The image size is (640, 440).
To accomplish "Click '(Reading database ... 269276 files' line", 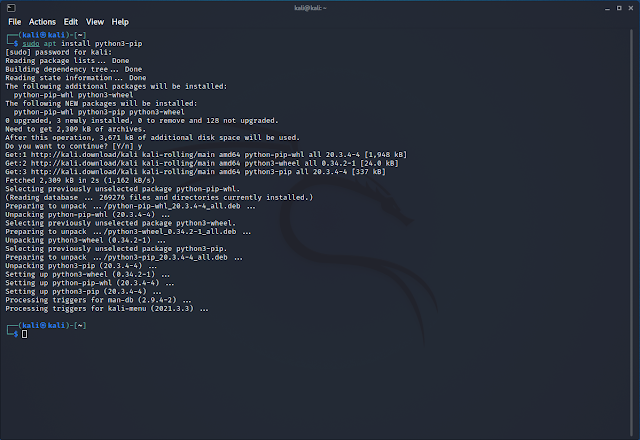I will pyautogui.click(x=159, y=198).
